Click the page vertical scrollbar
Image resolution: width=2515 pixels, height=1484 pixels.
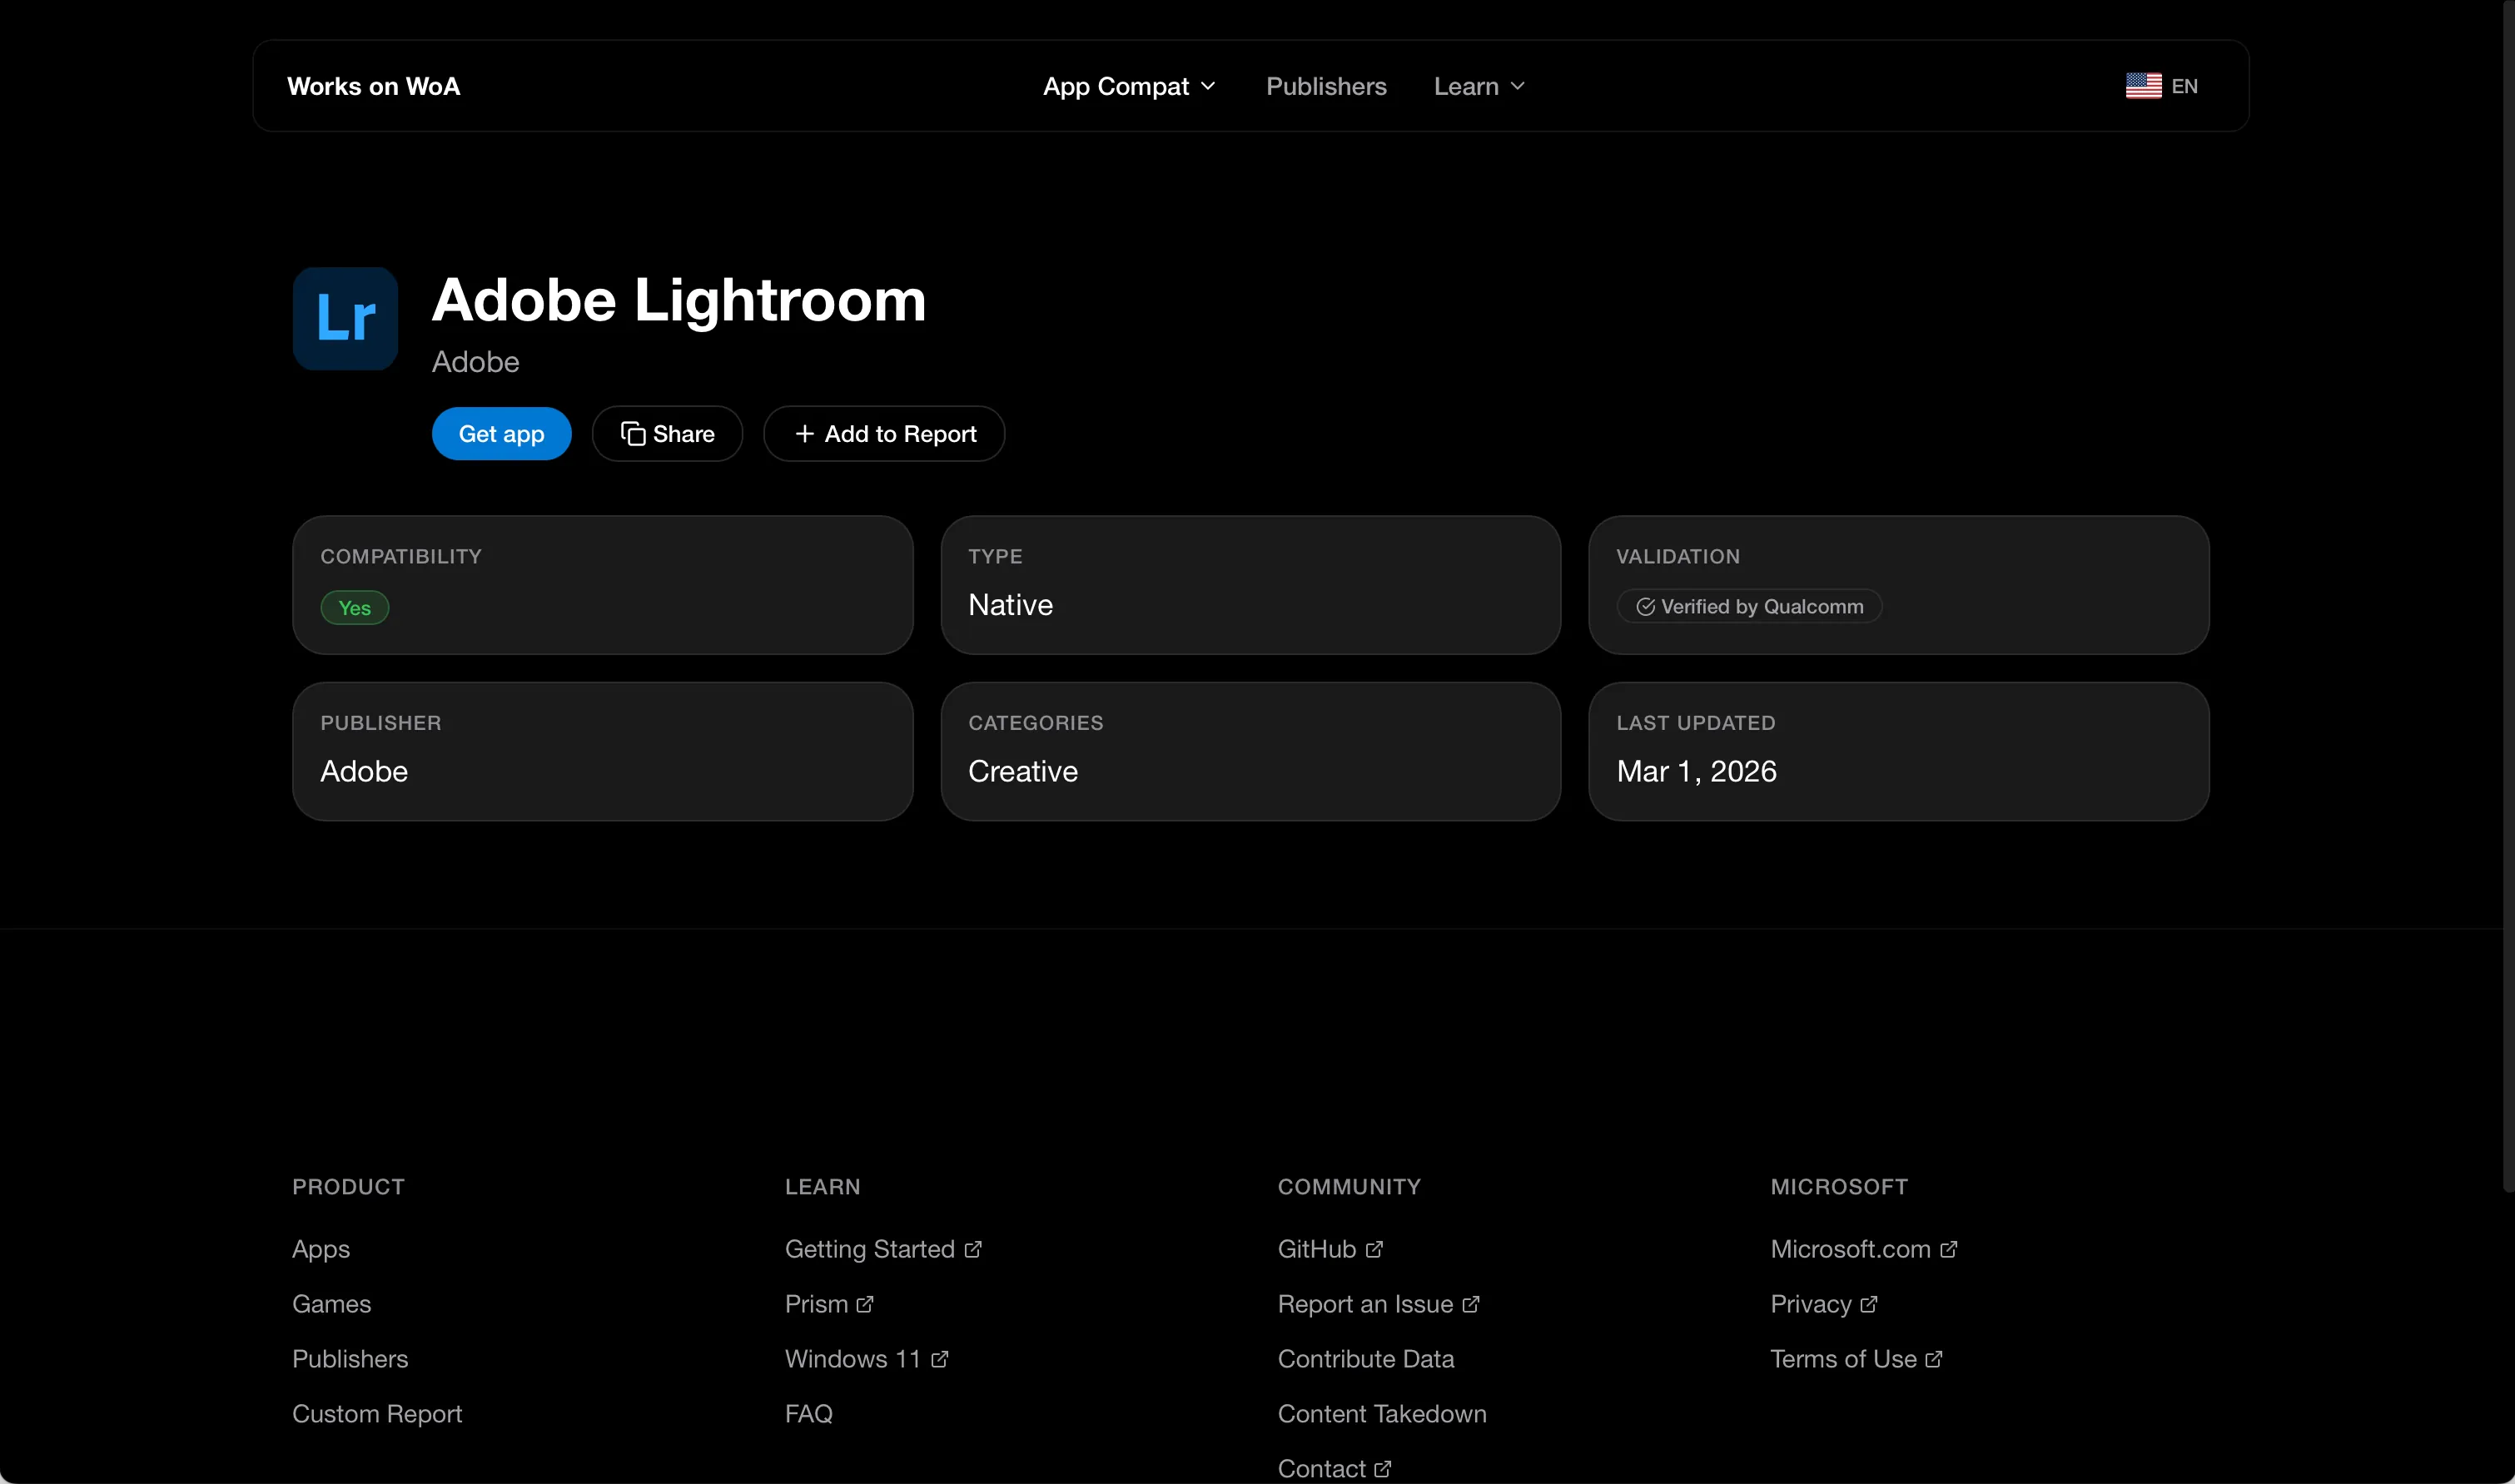2508,596
